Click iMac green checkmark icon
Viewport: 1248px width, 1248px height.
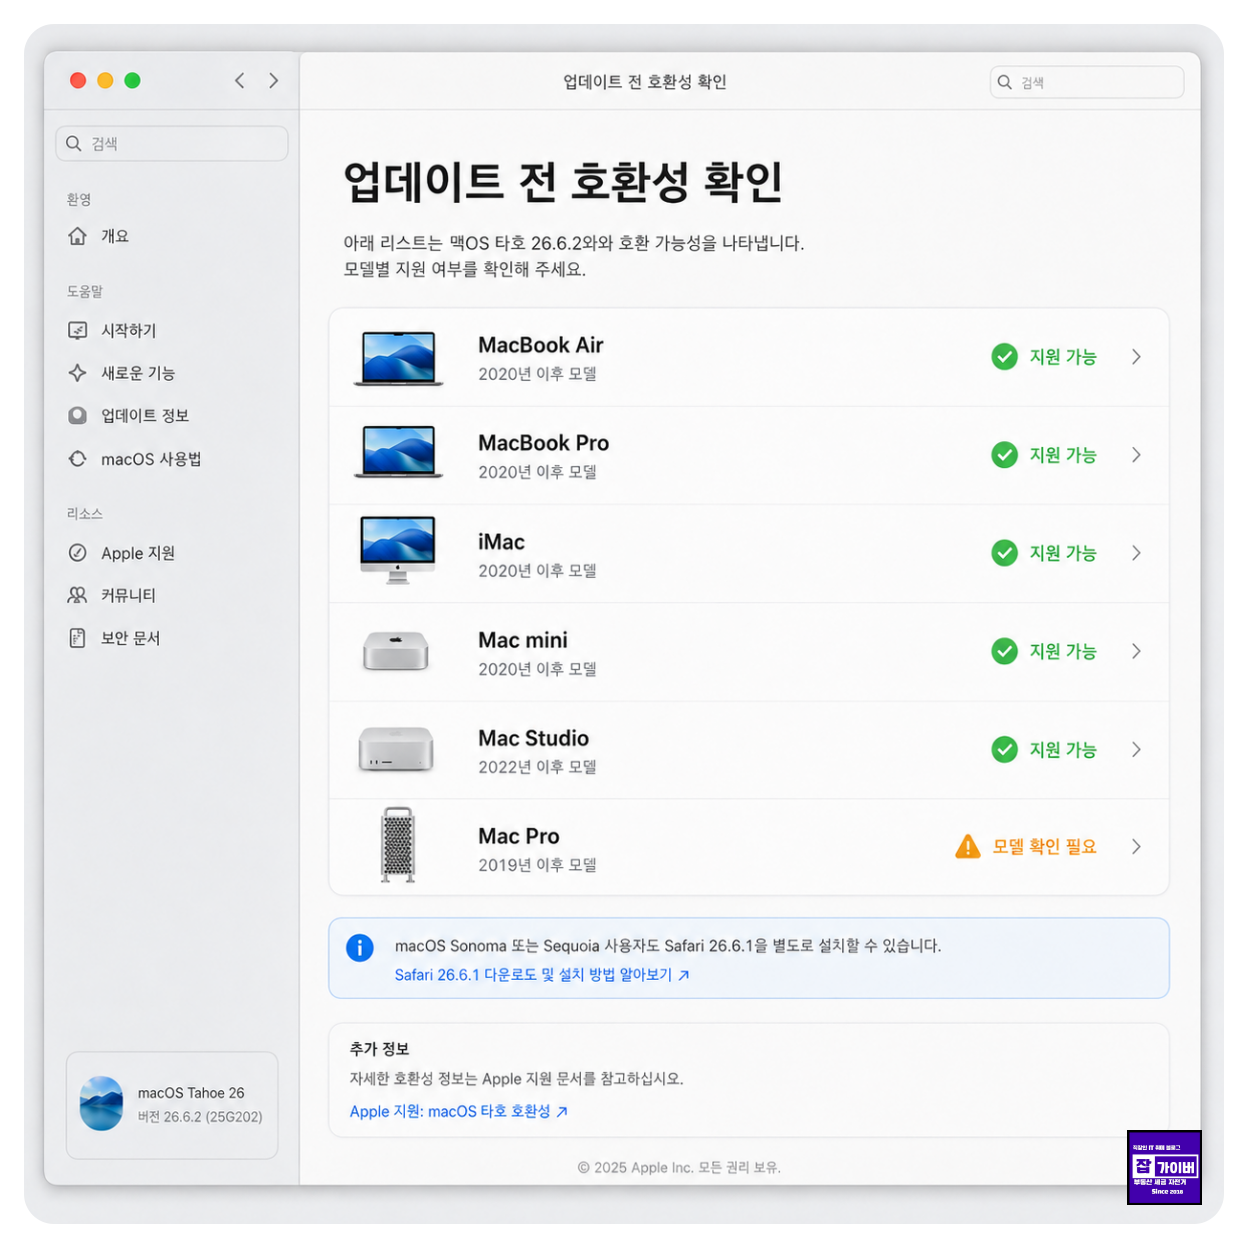click(x=1004, y=553)
